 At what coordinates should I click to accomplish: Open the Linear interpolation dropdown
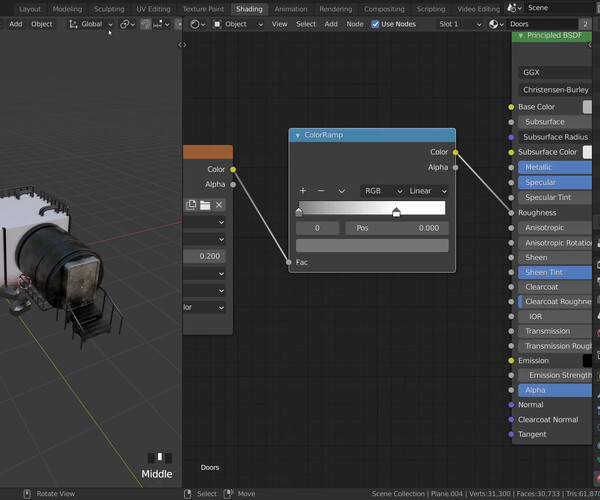click(427, 191)
